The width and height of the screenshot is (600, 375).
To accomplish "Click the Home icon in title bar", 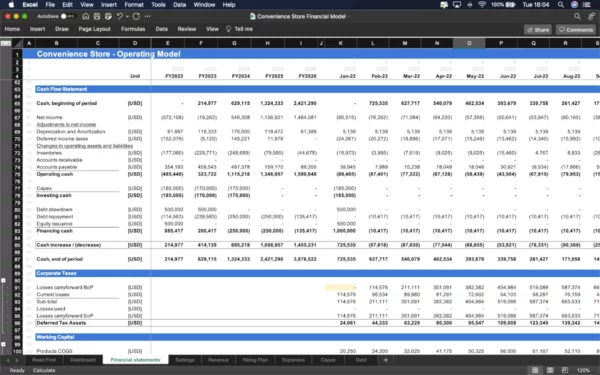I will (86, 16).
